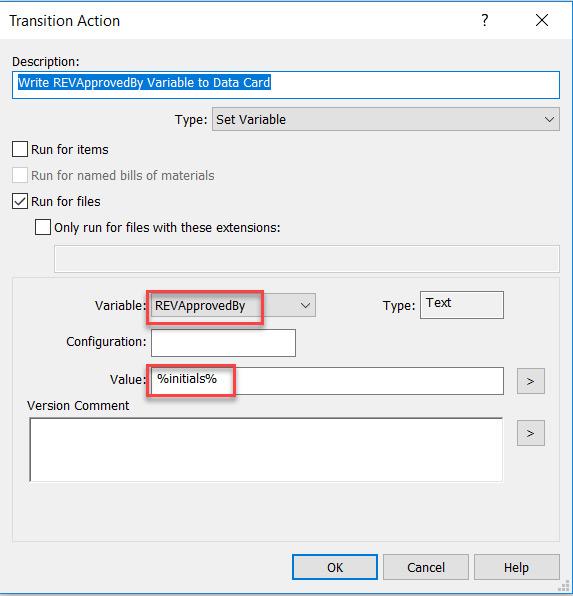
Task: Close the Transition Action dialog
Action: [542, 20]
